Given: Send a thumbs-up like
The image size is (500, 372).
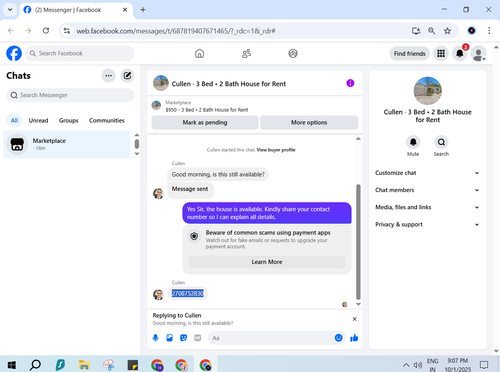Looking at the screenshot, I should pos(354,338).
